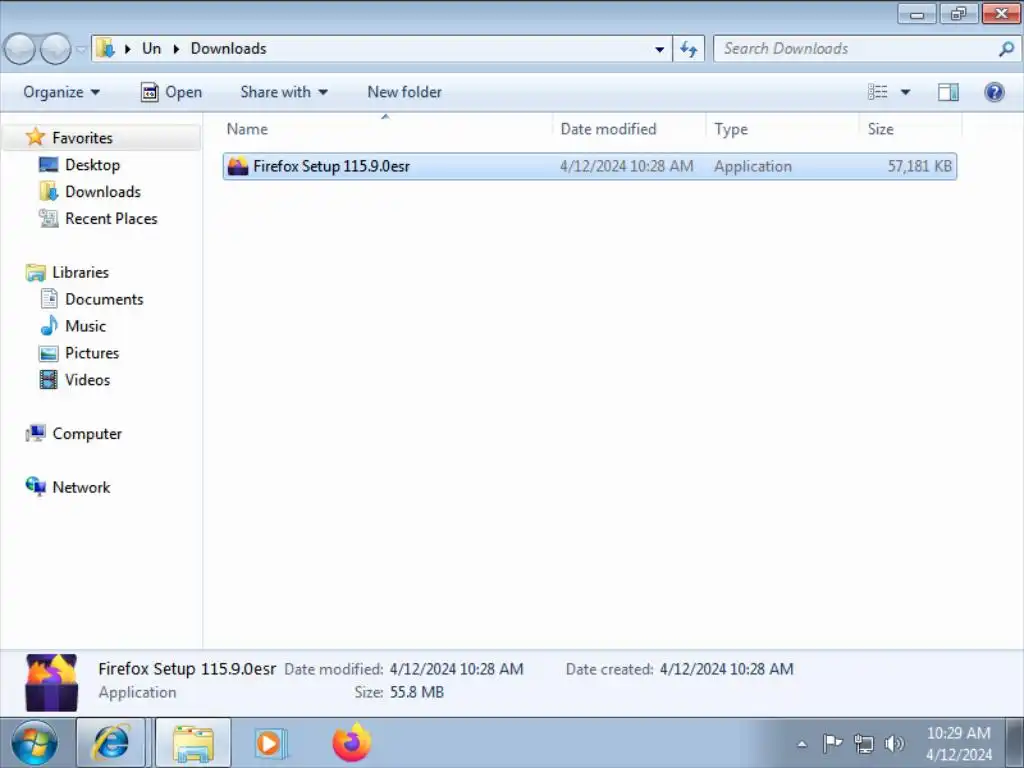Image resolution: width=1024 pixels, height=768 pixels.
Task: Open the Videos library
Action: [88, 379]
